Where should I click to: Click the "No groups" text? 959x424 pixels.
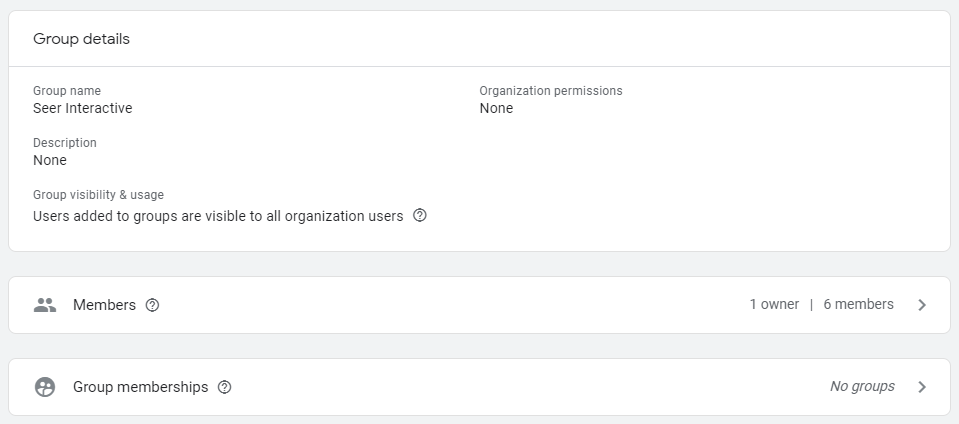click(862, 386)
